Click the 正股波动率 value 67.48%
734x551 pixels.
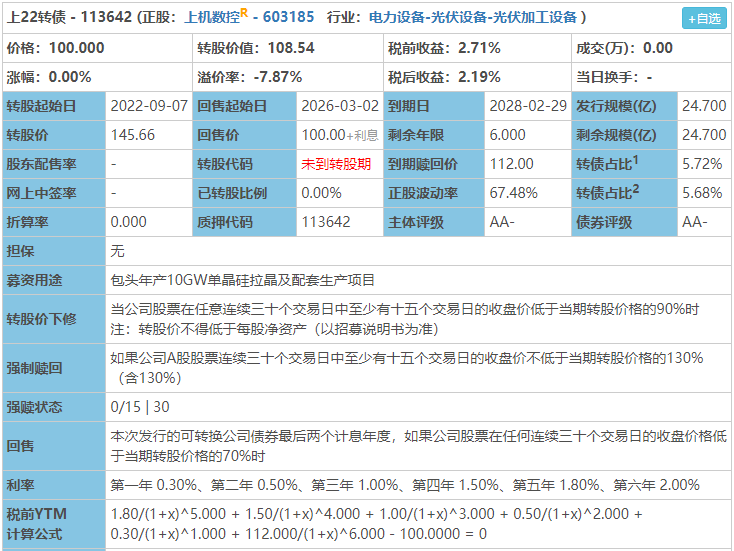coord(513,193)
